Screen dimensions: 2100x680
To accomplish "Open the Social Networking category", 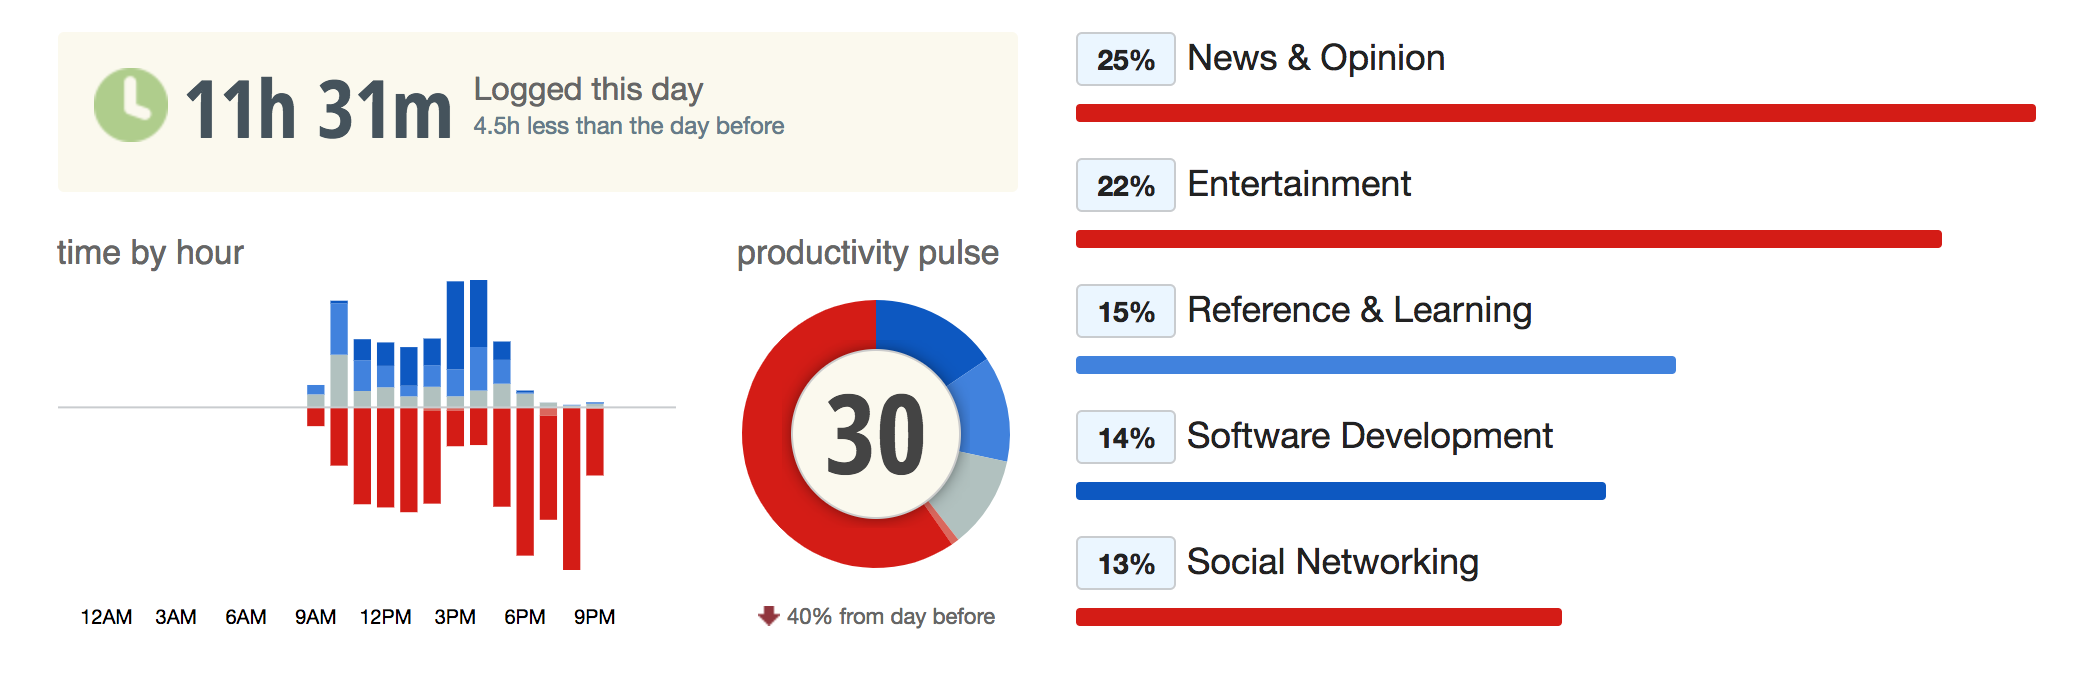I will pyautogui.click(x=1333, y=562).
